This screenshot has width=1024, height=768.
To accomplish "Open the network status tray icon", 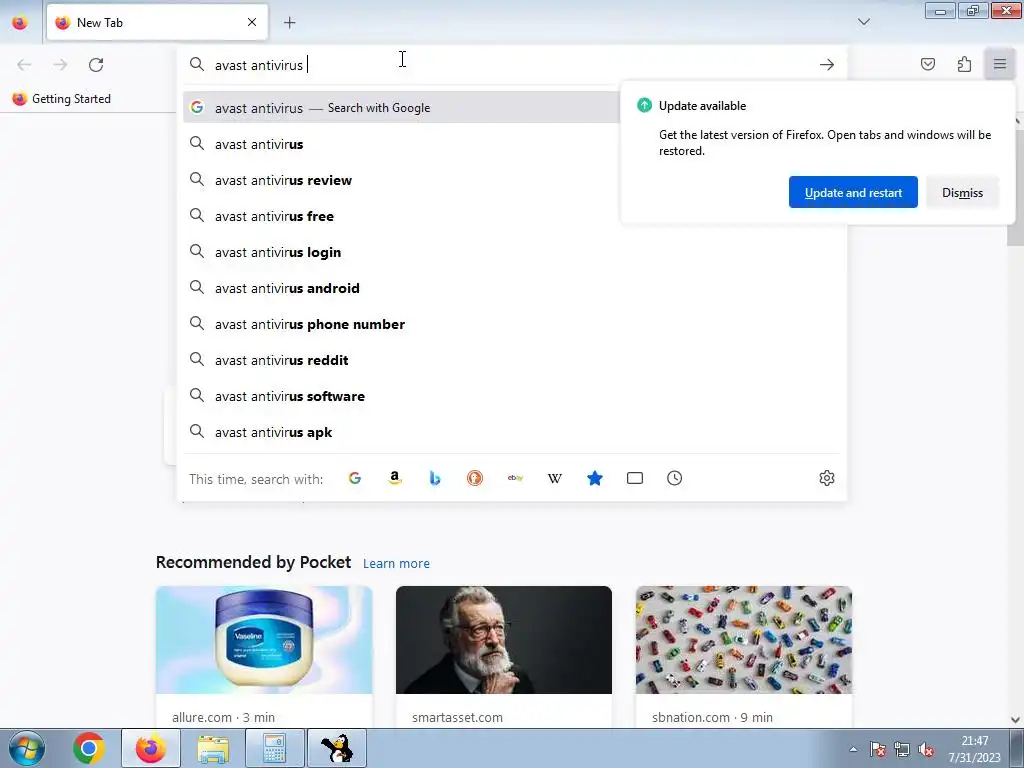I will 902,749.
